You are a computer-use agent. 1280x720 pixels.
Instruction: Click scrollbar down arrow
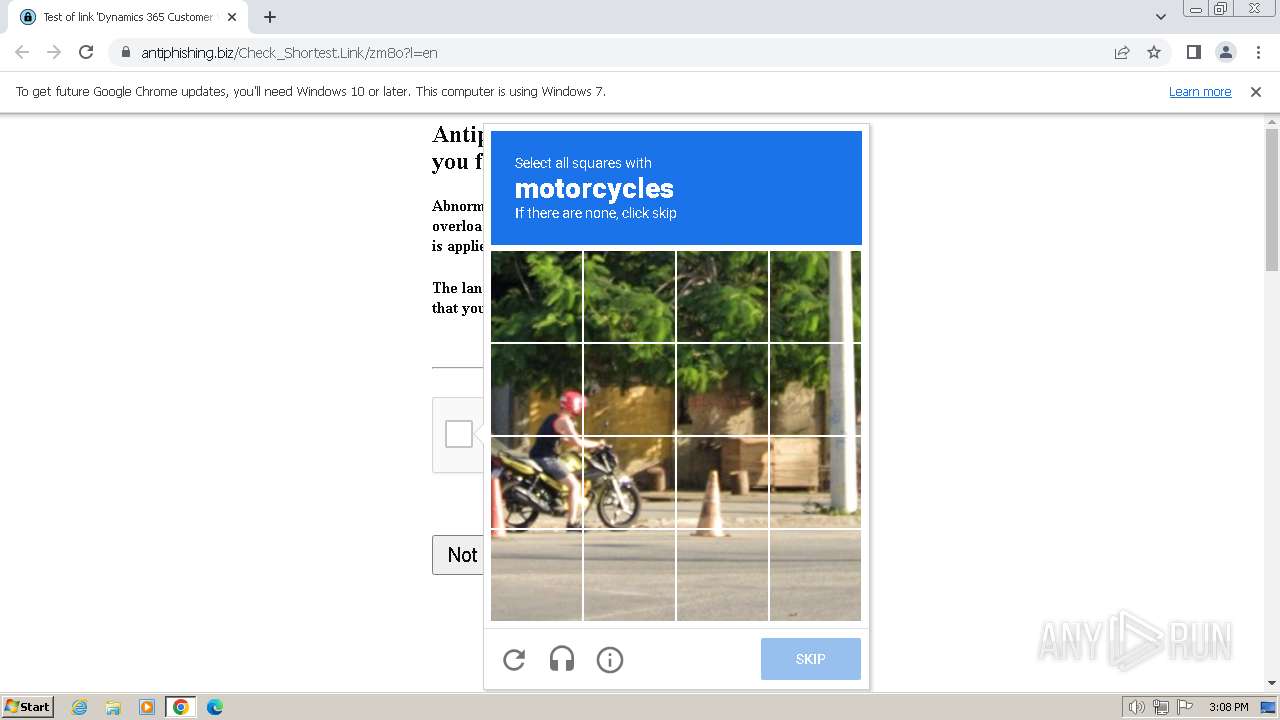point(1272,683)
